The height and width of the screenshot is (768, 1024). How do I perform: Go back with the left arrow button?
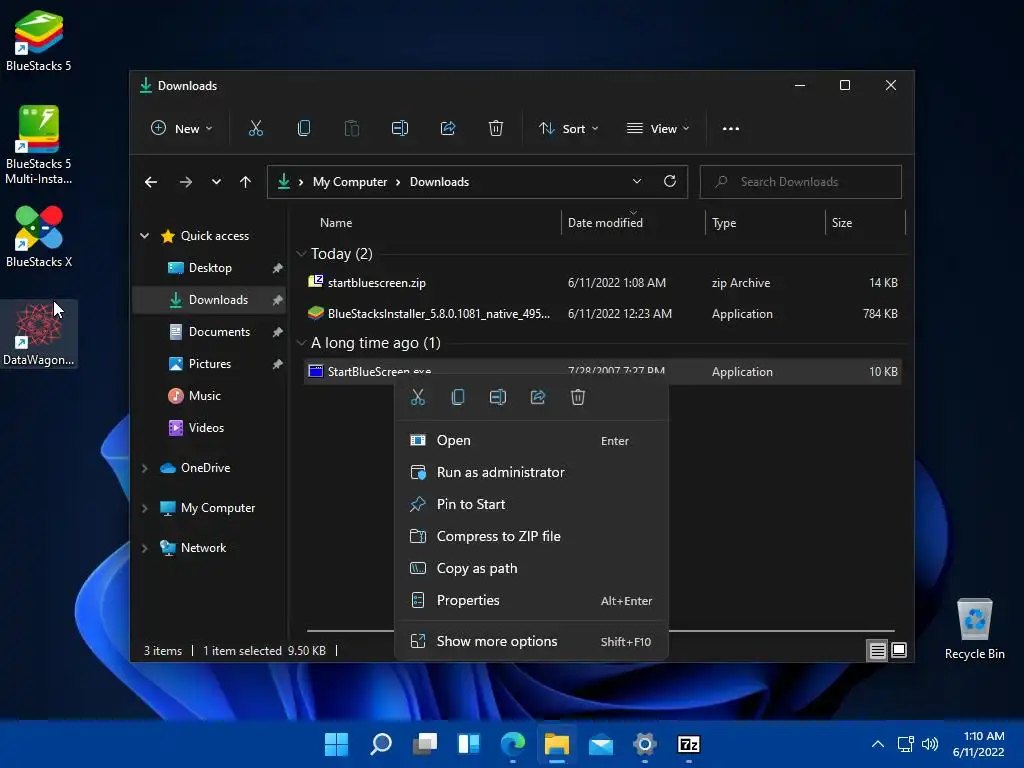pyautogui.click(x=151, y=182)
